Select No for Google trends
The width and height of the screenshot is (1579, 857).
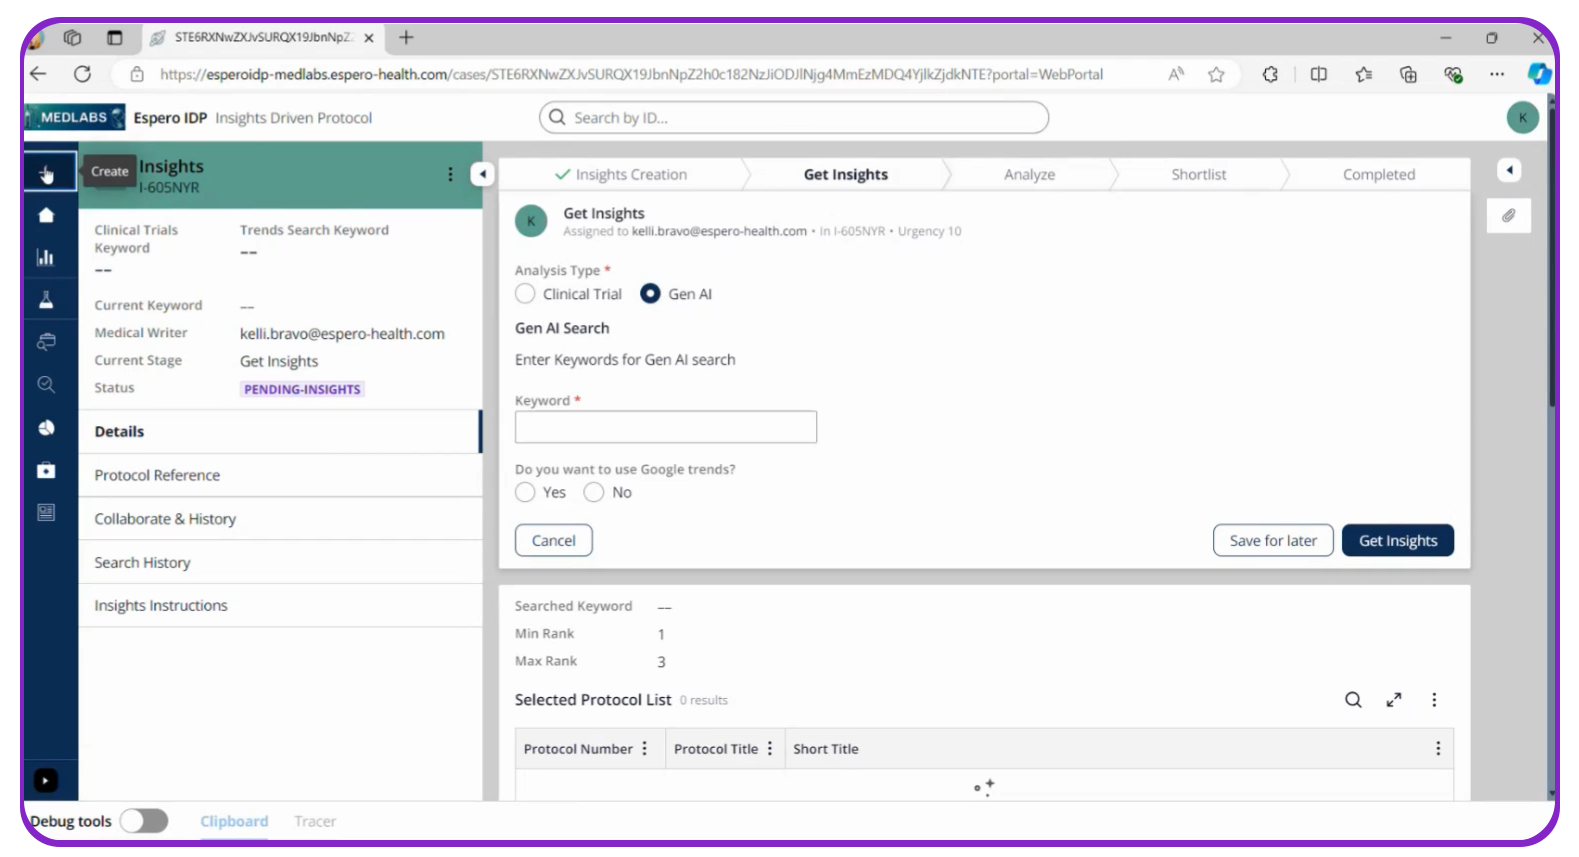594,492
